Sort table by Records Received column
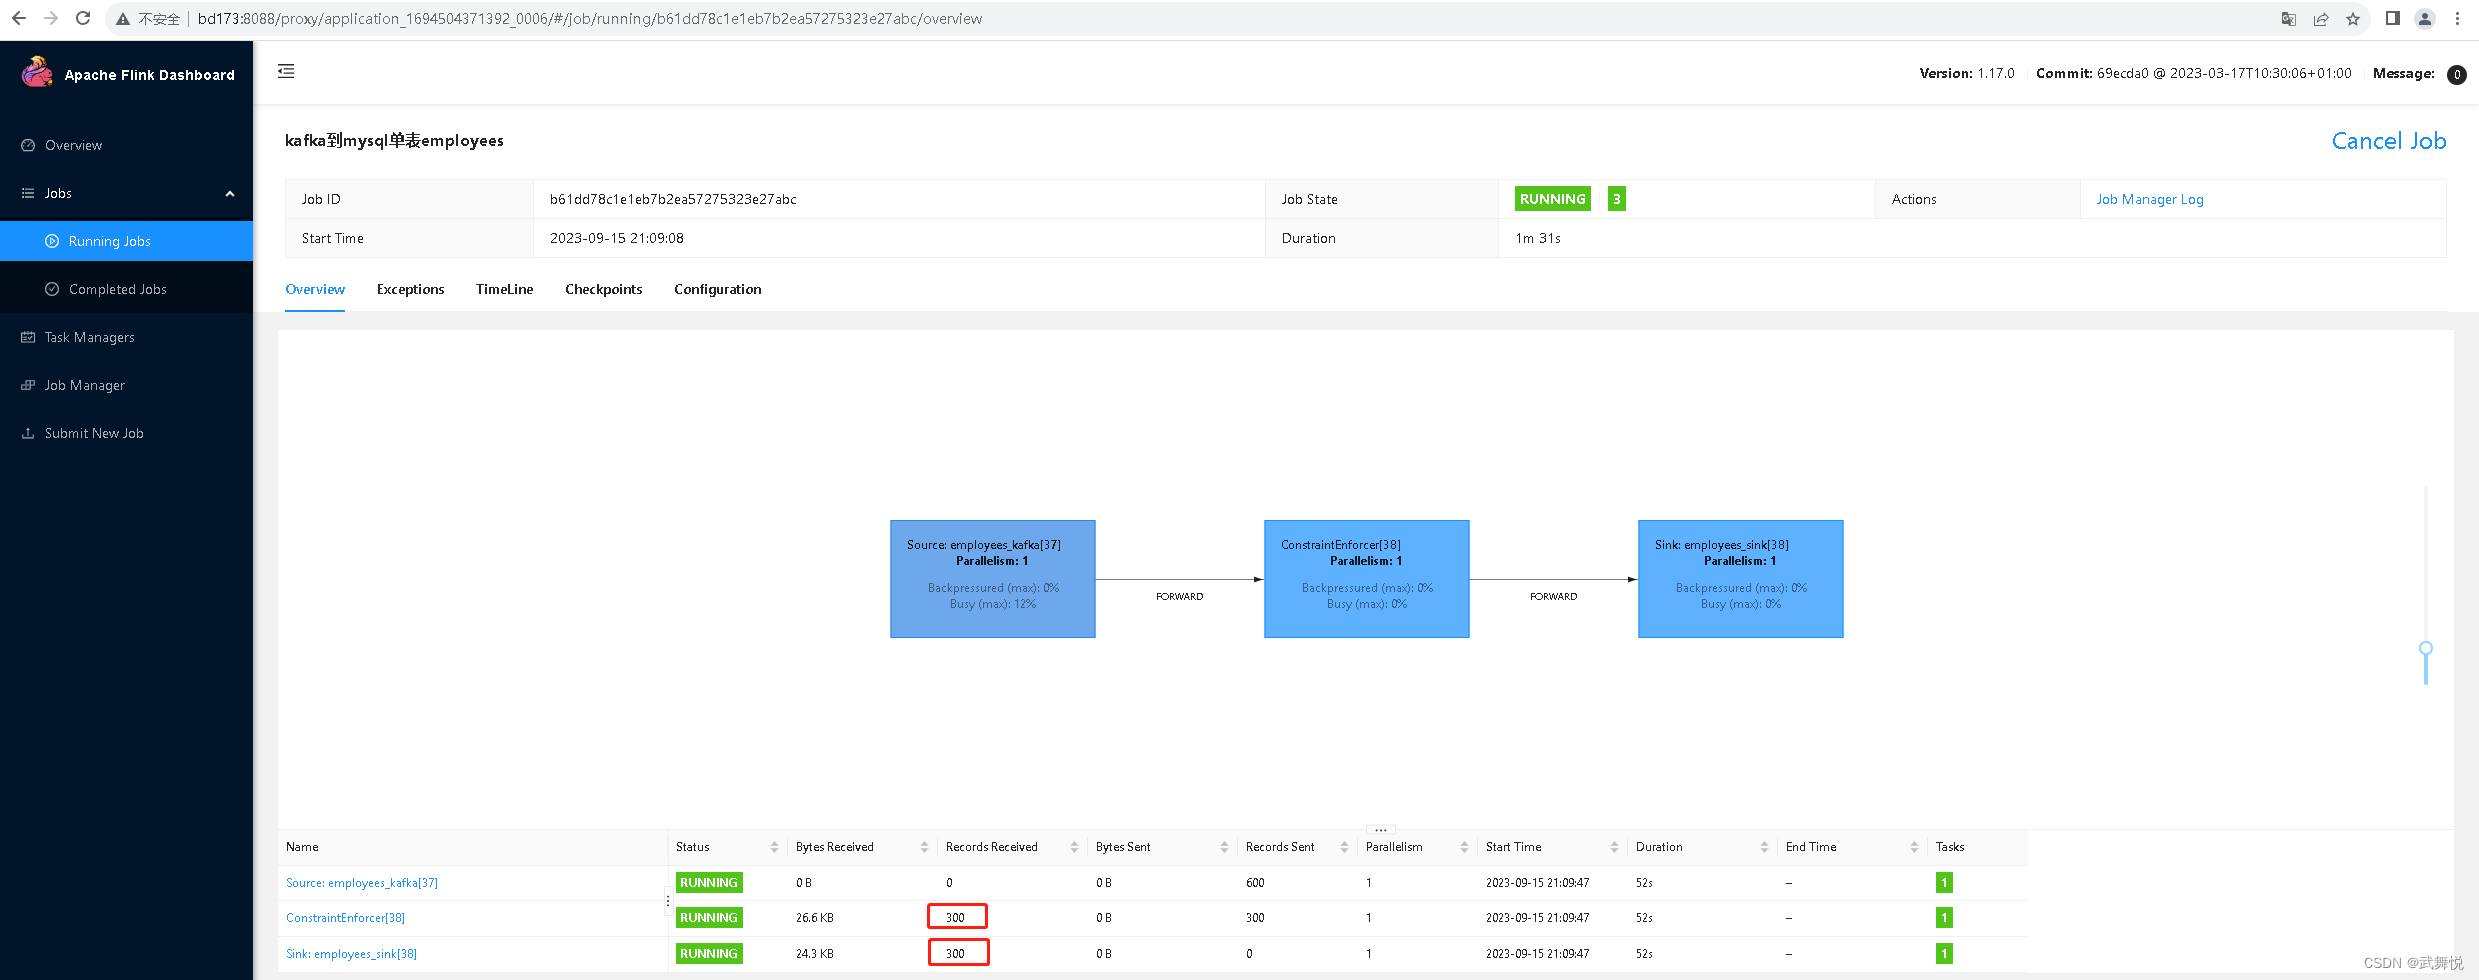Image resolution: width=2479 pixels, height=980 pixels. click(x=1074, y=847)
